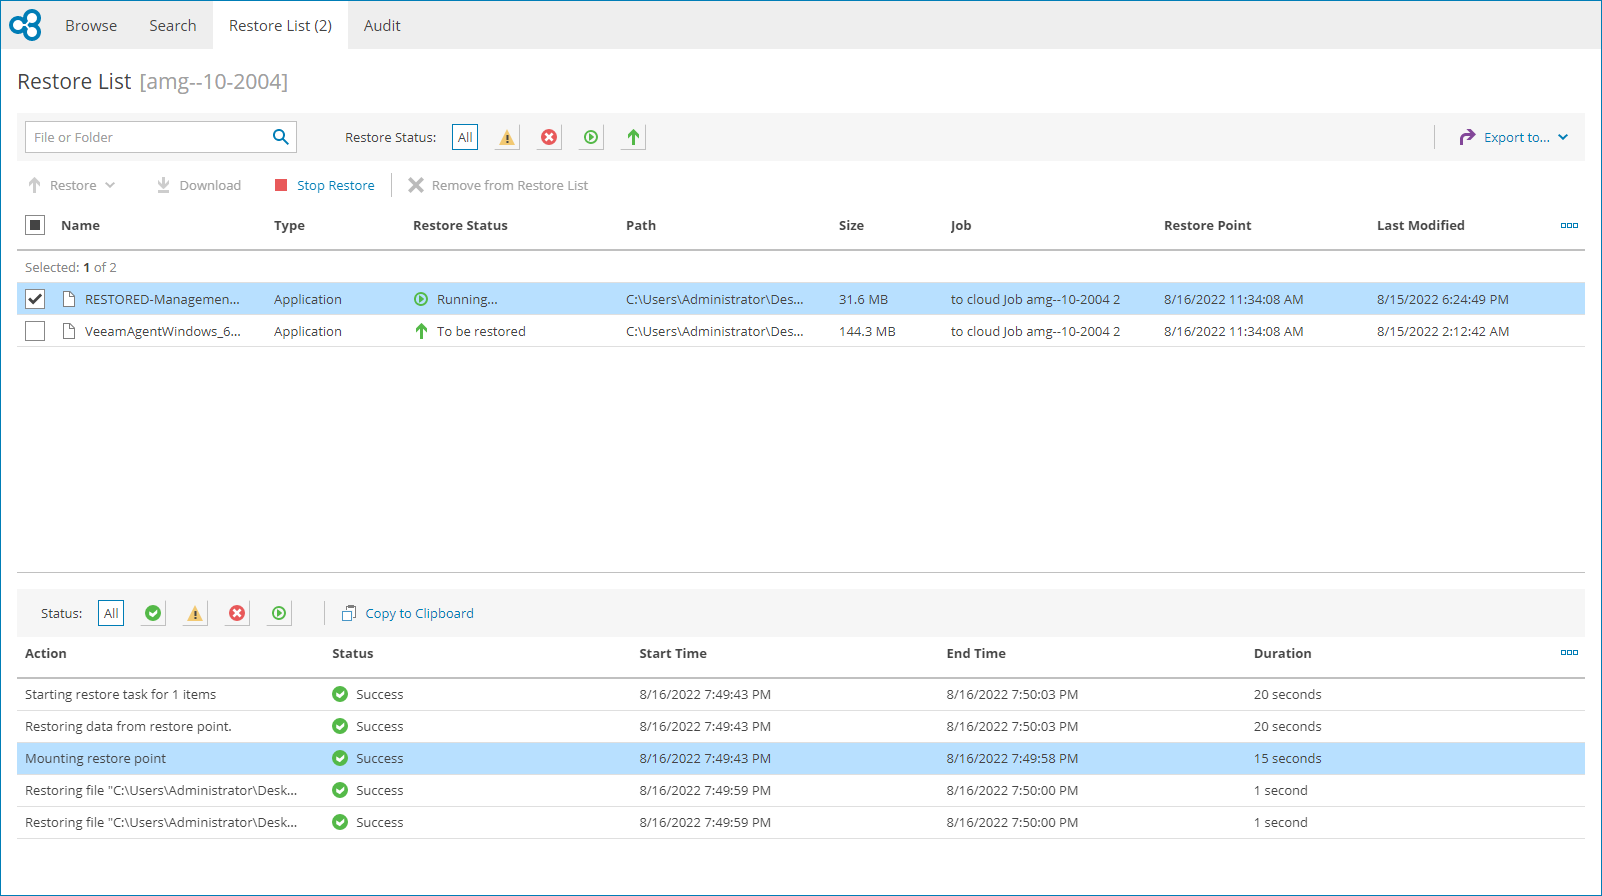This screenshot has height=896, width=1602.
Task: Filter restore list by failed status icon
Action: (549, 138)
